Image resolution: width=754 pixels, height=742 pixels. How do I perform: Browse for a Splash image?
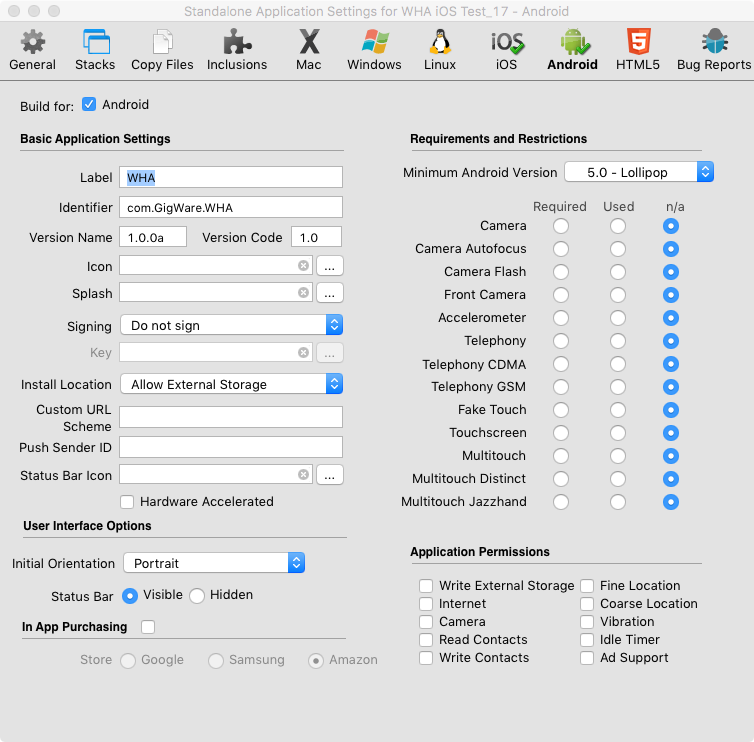(330, 293)
